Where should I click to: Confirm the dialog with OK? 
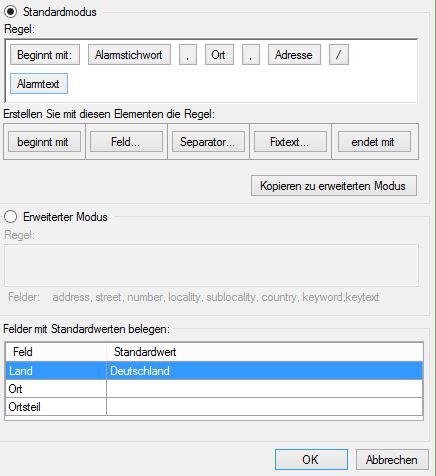tap(311, 460)
